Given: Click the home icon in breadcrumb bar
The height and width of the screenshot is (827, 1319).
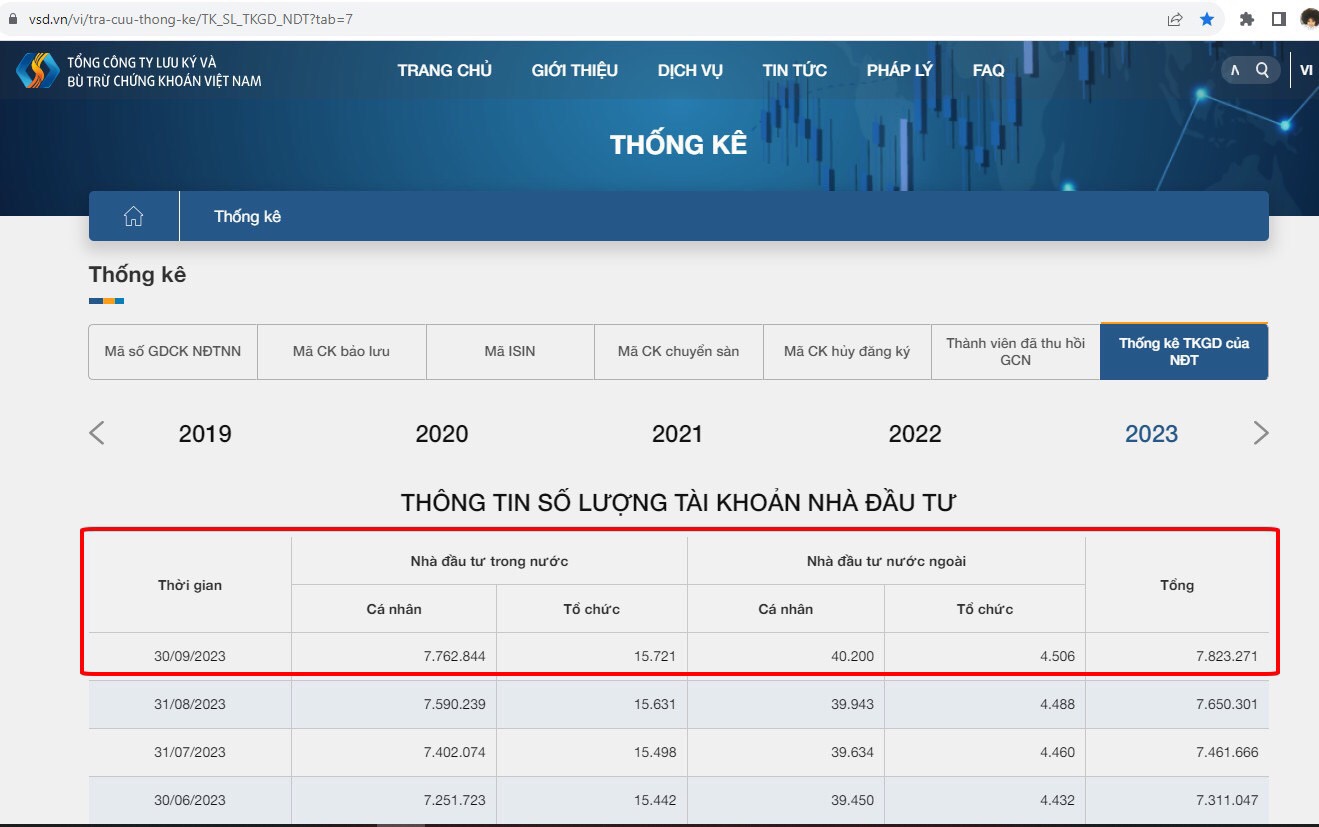Looking at the screenshot, I should (x=133, y=217).
